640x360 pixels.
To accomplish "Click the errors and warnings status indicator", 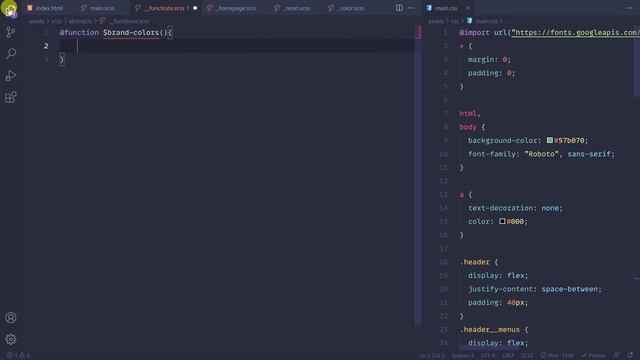I will [x=18, y=356].
